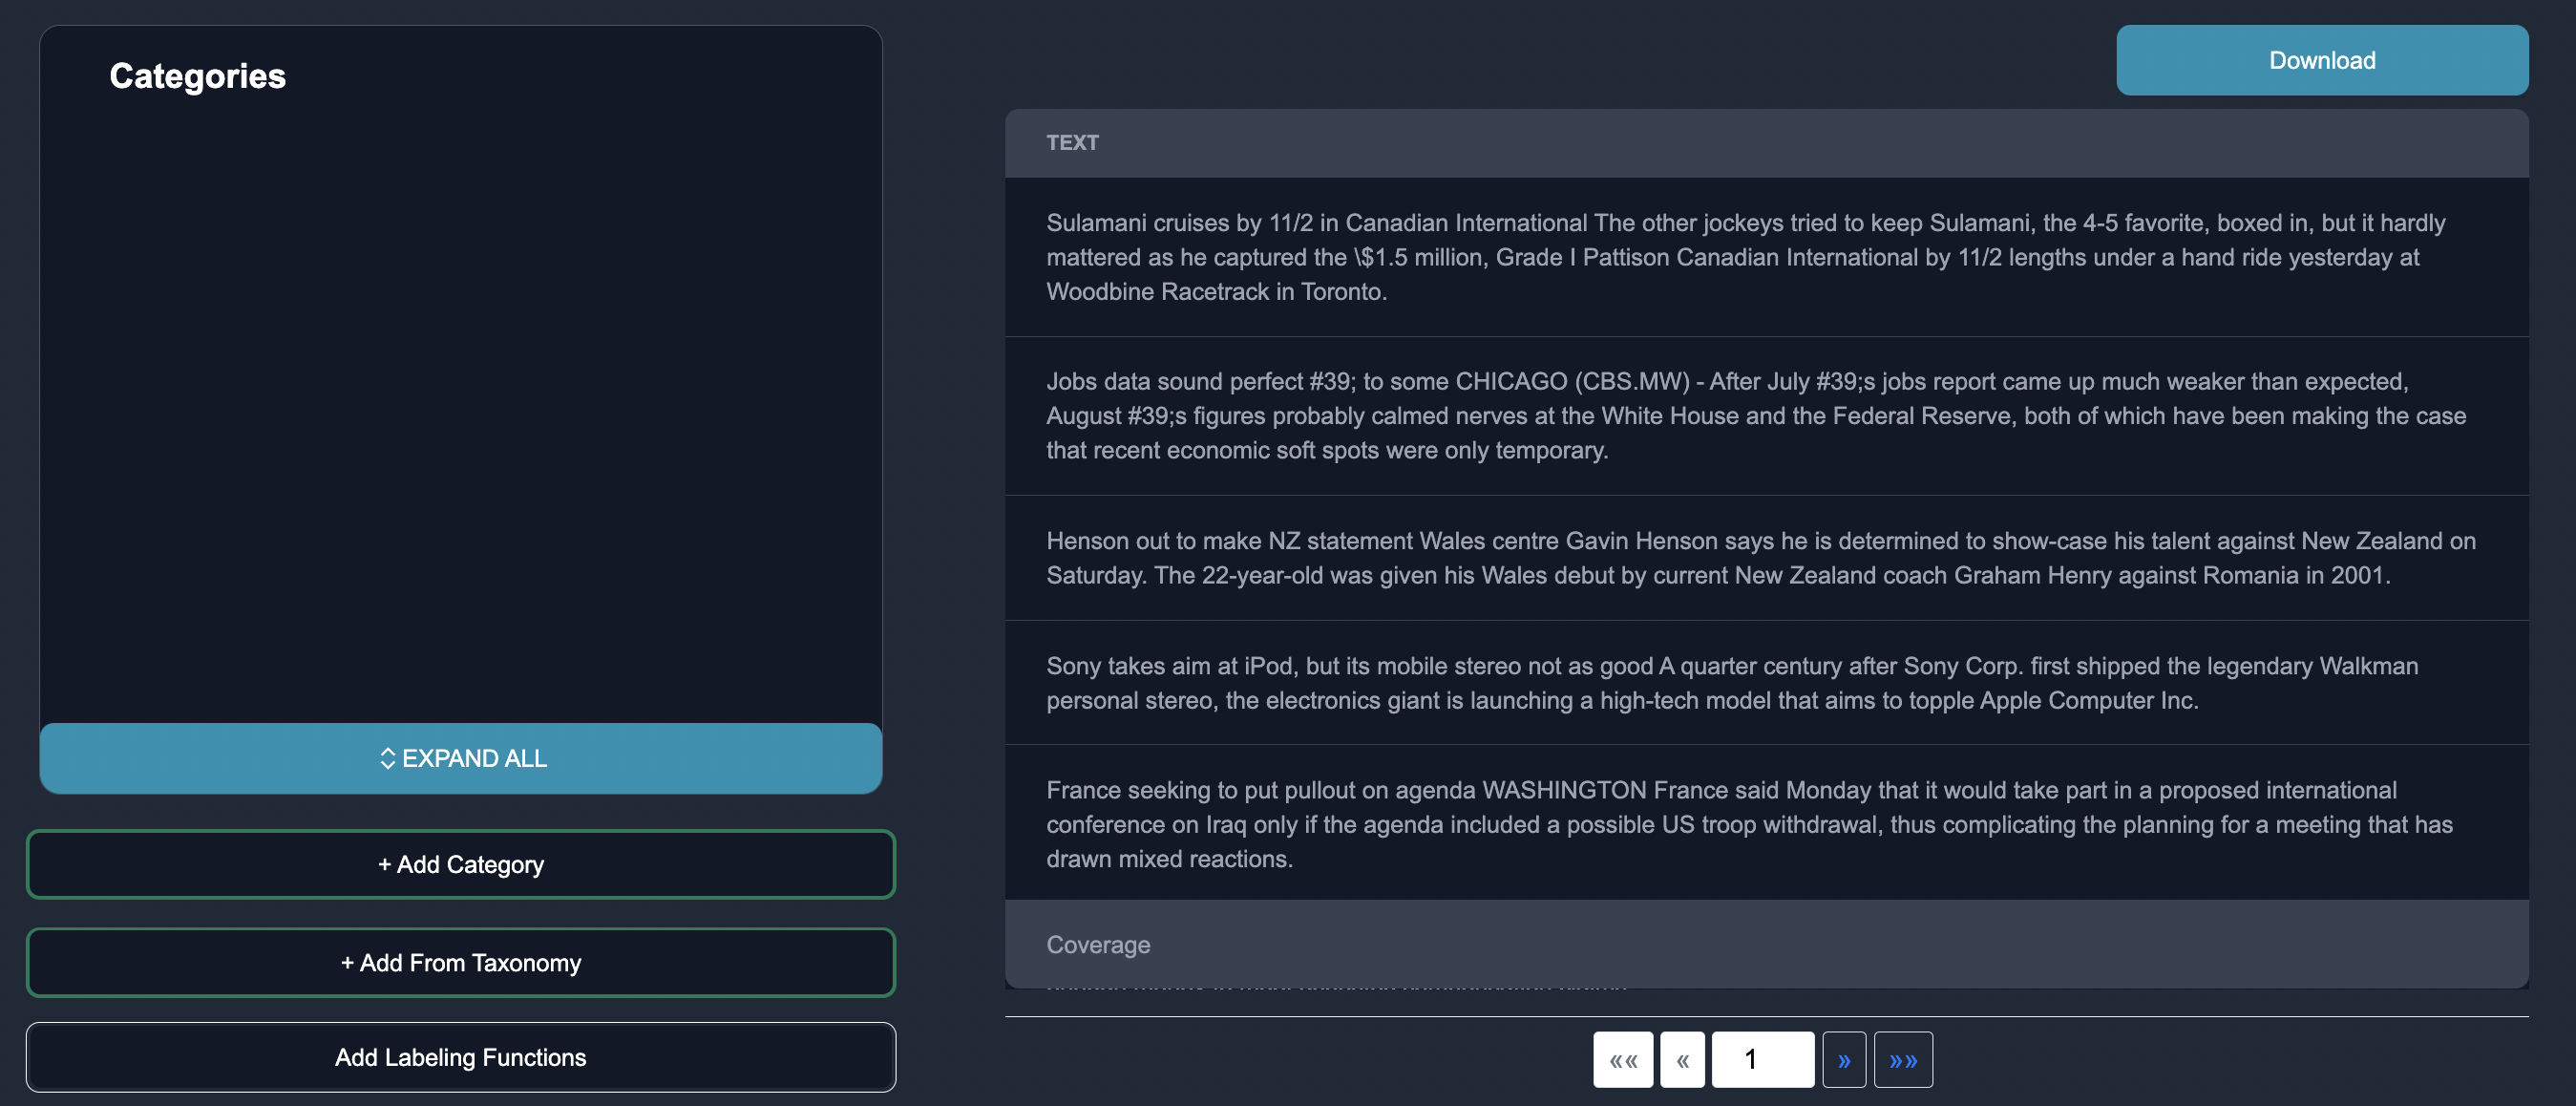Viewport: 2576px width, 1106px height.
Task: Click page number input field
Action: pyautogui.click(x=1763, y=1058)
